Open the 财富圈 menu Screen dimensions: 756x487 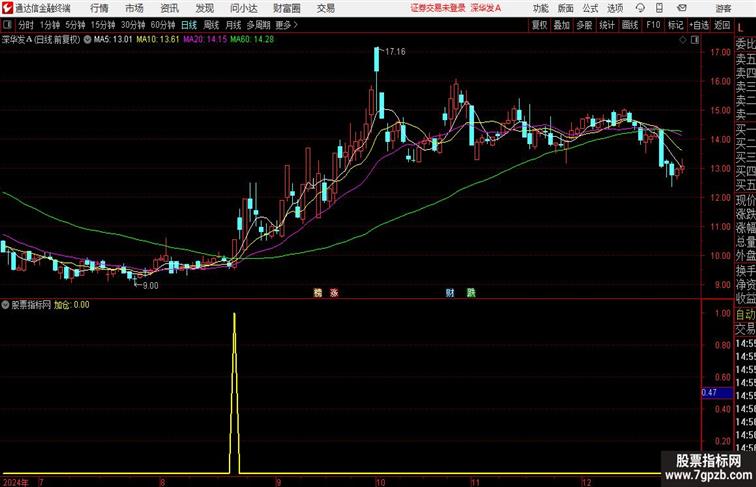[287, 8]
